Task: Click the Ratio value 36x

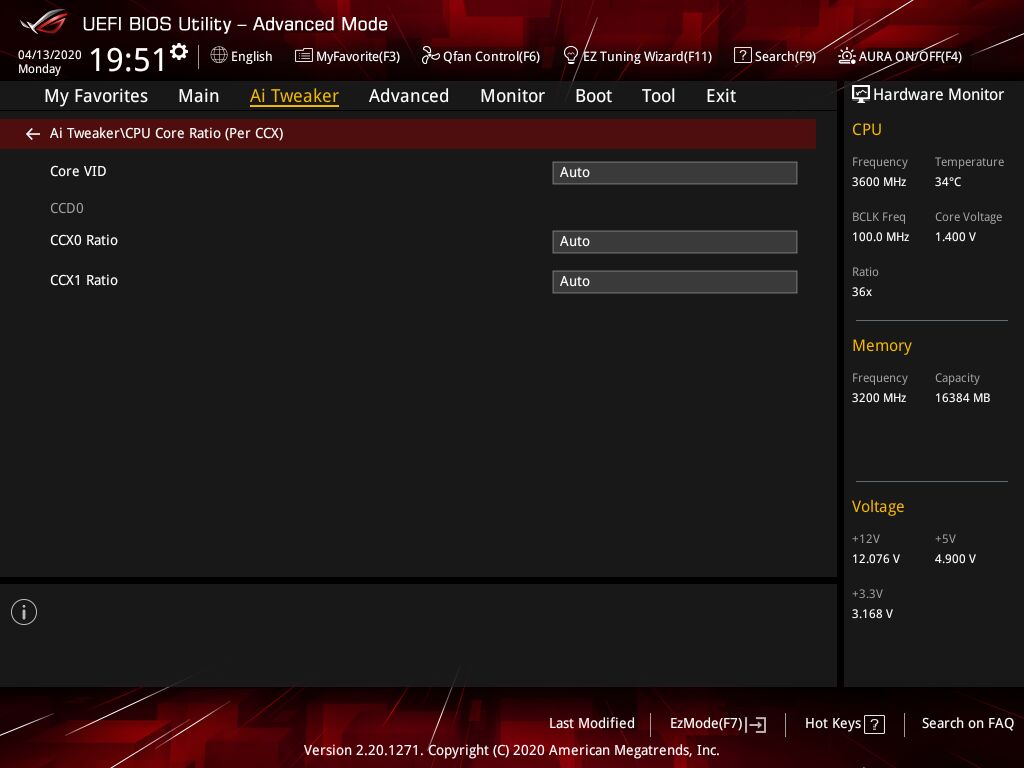Action: (861, 292)
